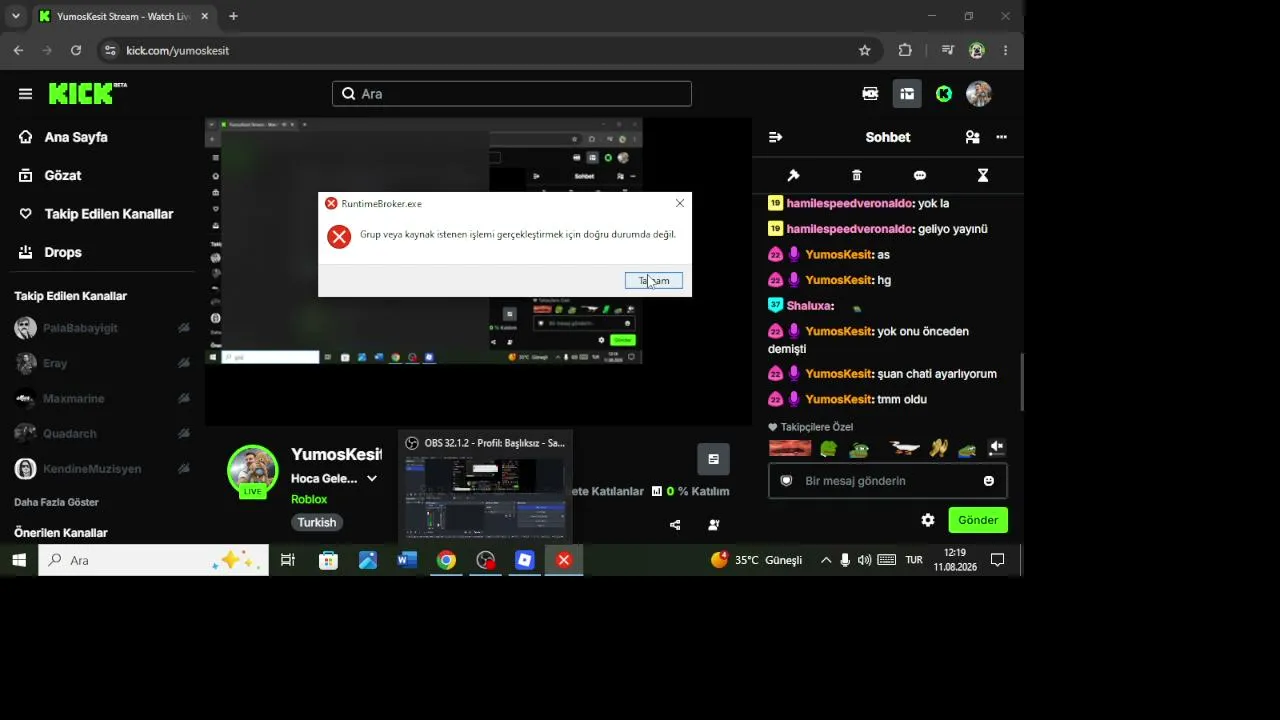1280x720 pixels.
Task: Click the Windows taskbar search box
Action: 154,560
